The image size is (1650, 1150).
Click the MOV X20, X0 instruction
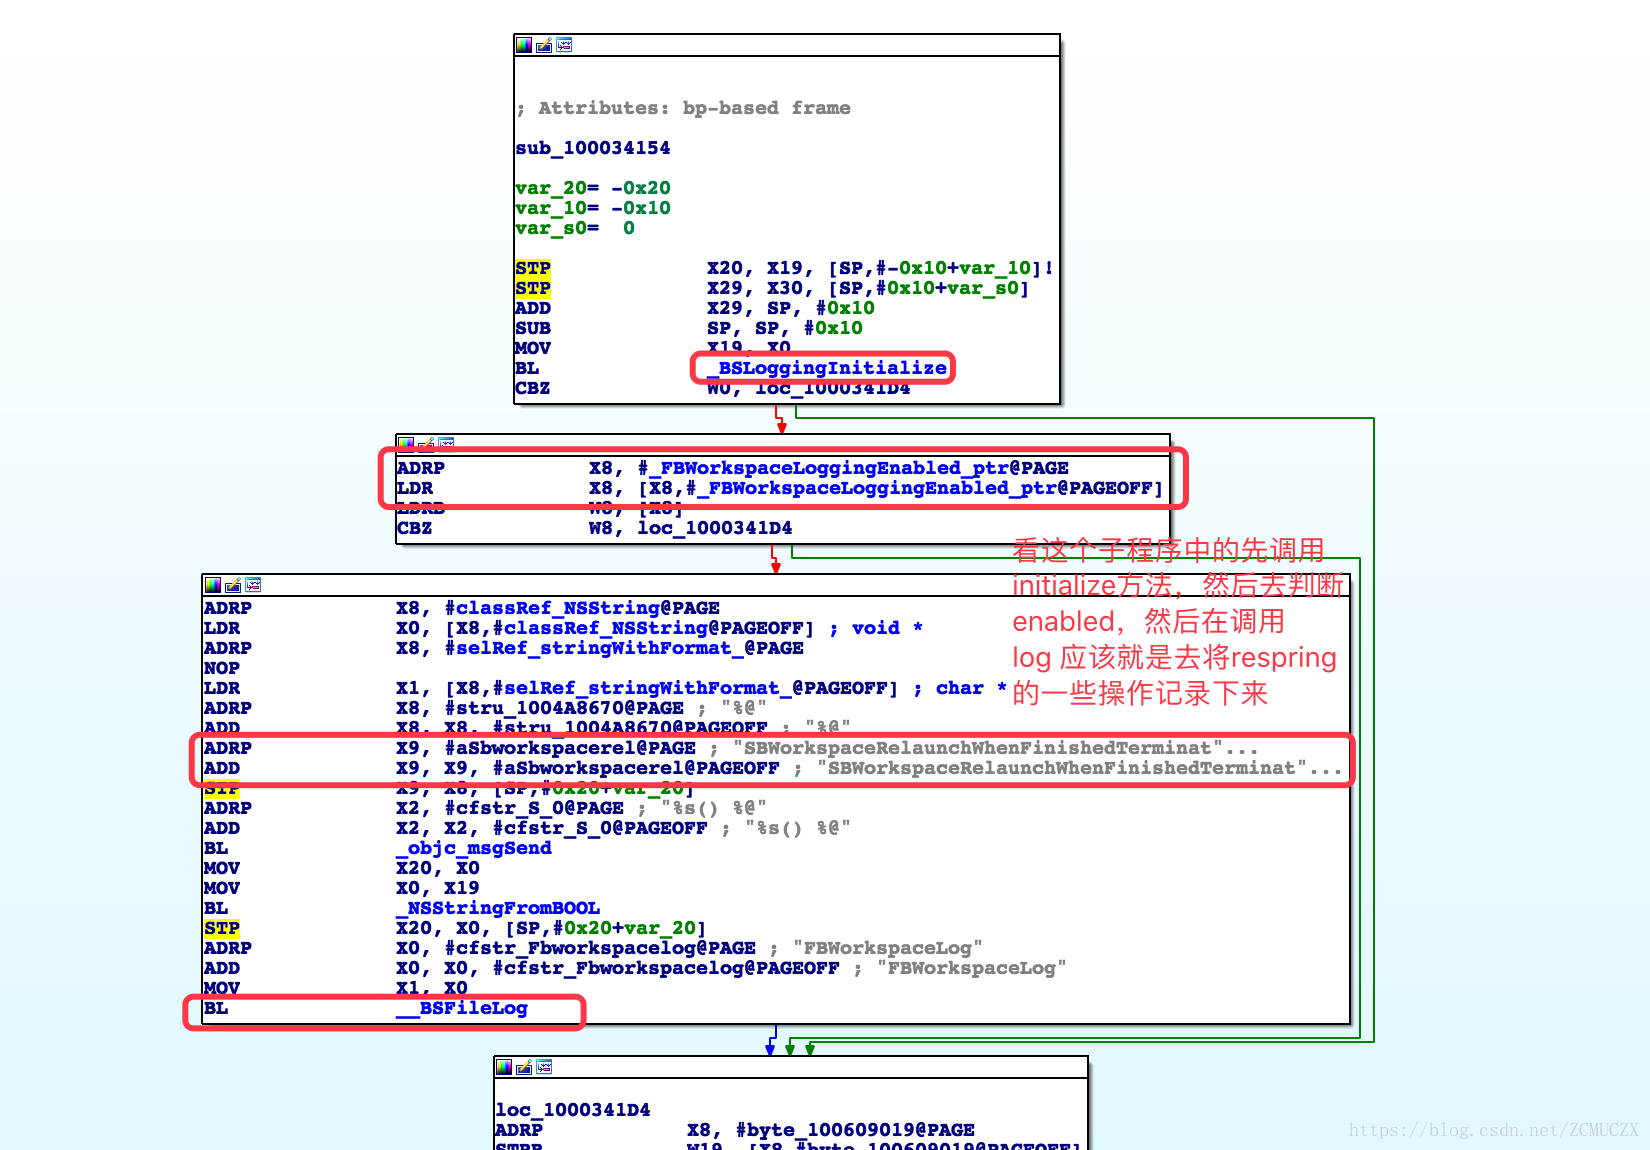coord(342,868)
